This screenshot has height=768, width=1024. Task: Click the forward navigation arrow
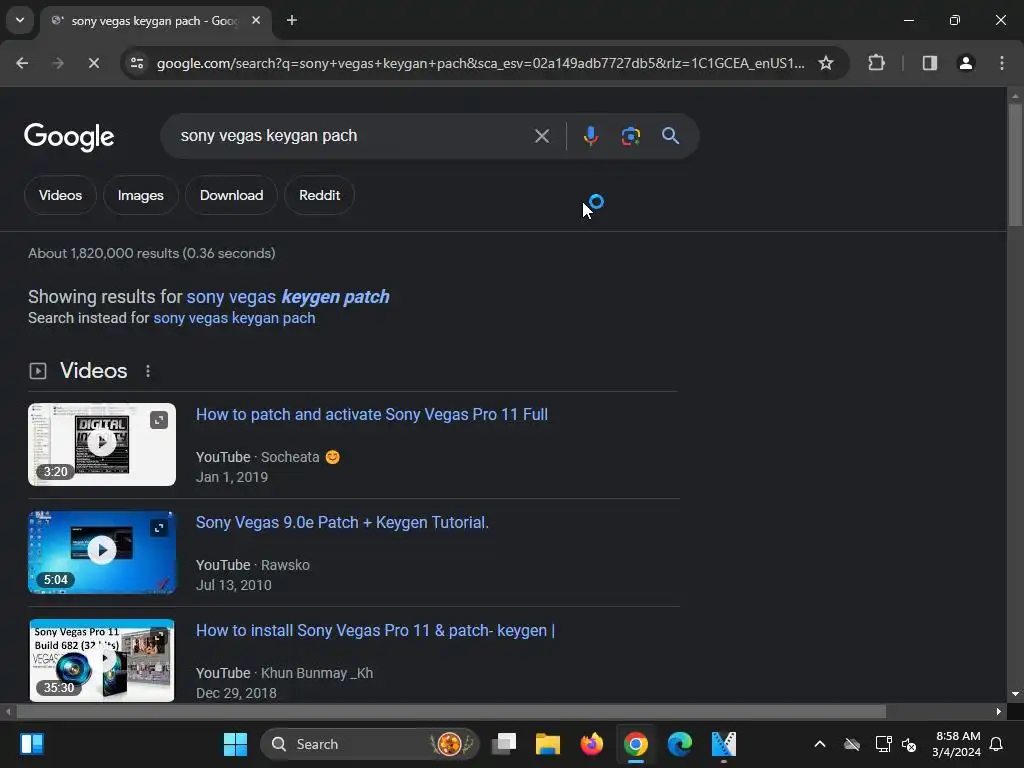point(58,63)
